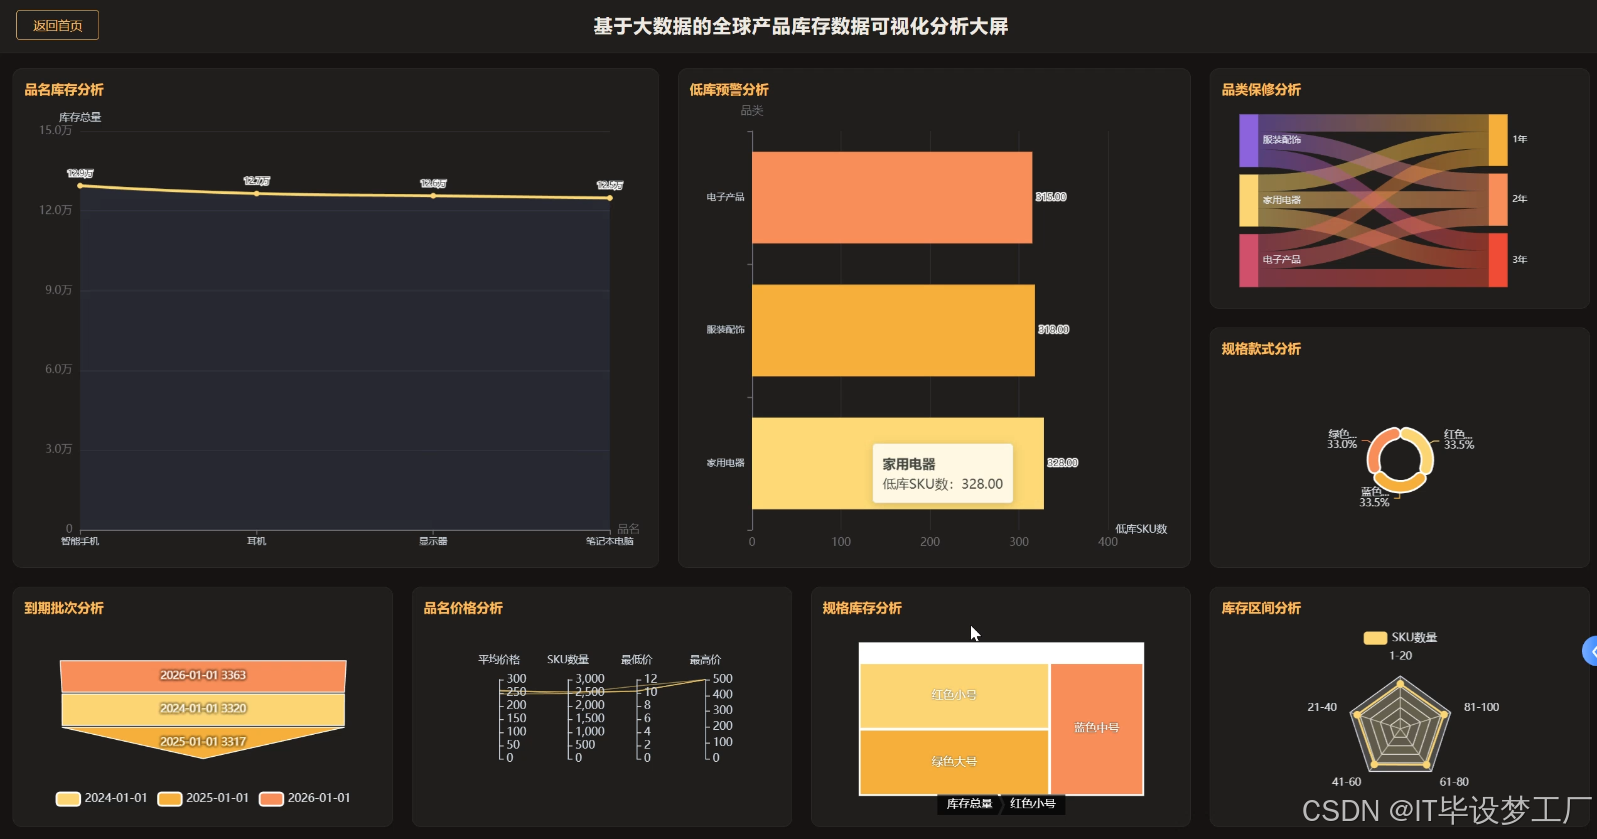Click the 平均价格 parallel axis label
The width and height of the screenshot is (1597, 839).
point(498,659)
